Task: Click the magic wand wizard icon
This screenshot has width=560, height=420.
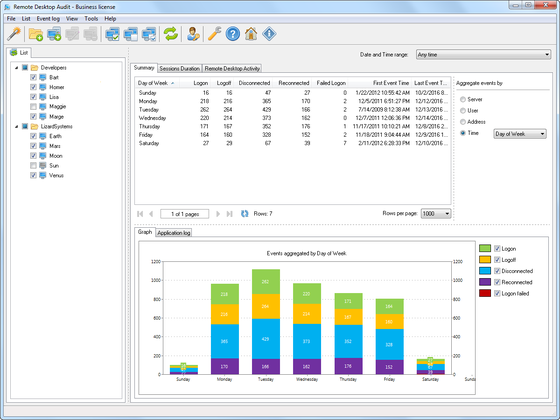Action: pos(14,34)
